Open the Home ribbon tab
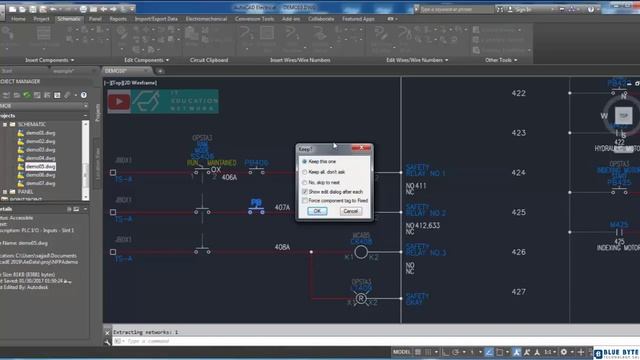Viewport: 640px width, 360px height. coord(18,19)
